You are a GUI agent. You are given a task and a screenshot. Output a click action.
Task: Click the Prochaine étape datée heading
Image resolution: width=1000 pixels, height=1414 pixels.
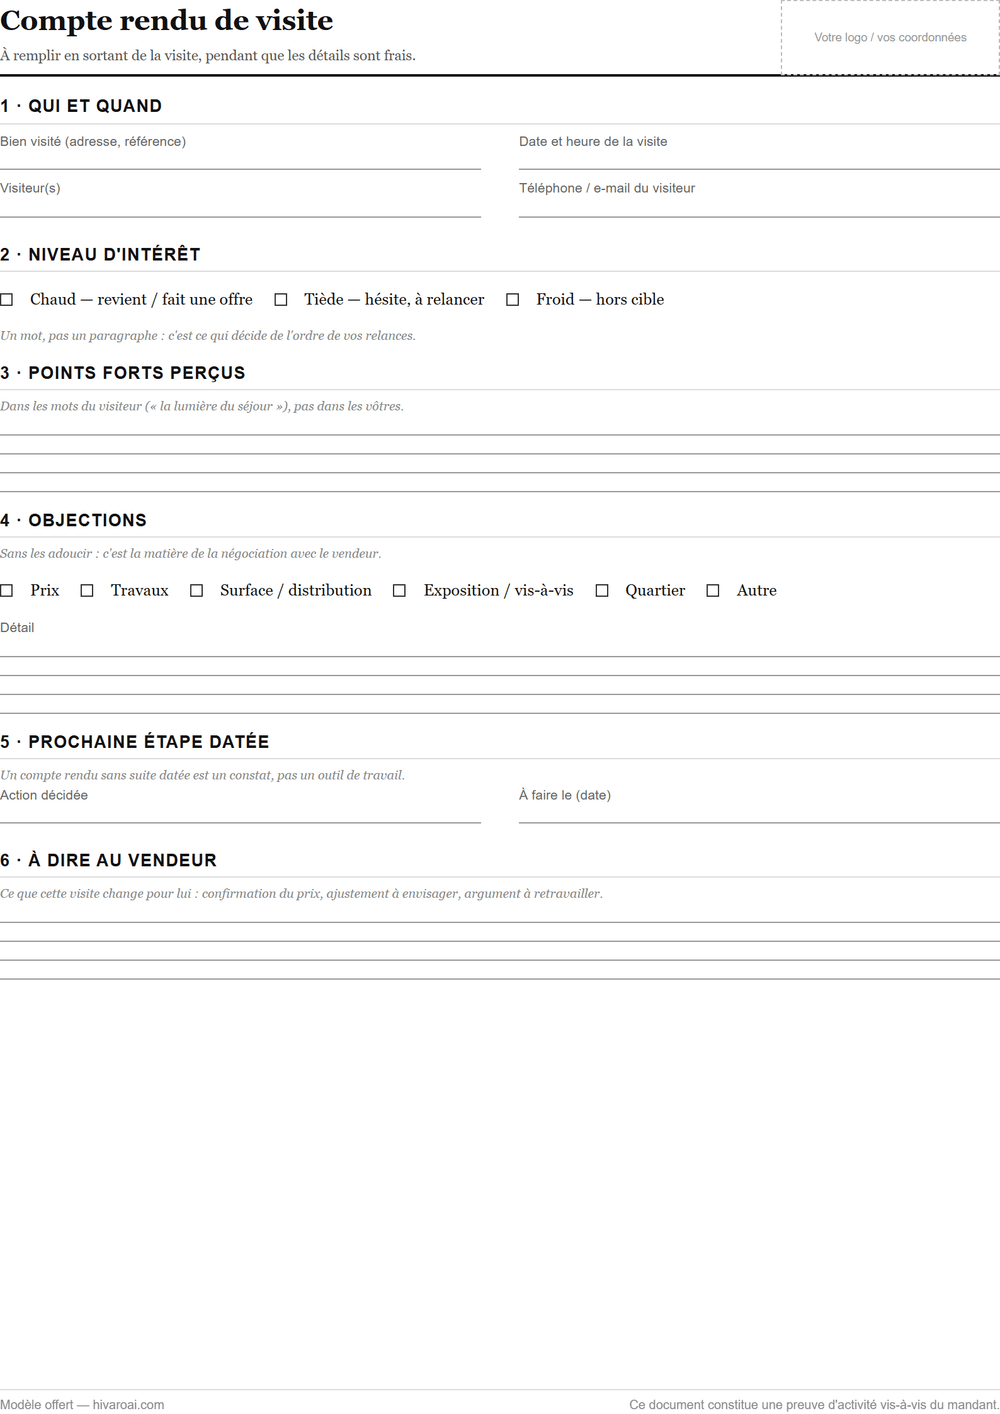(135, 742)
